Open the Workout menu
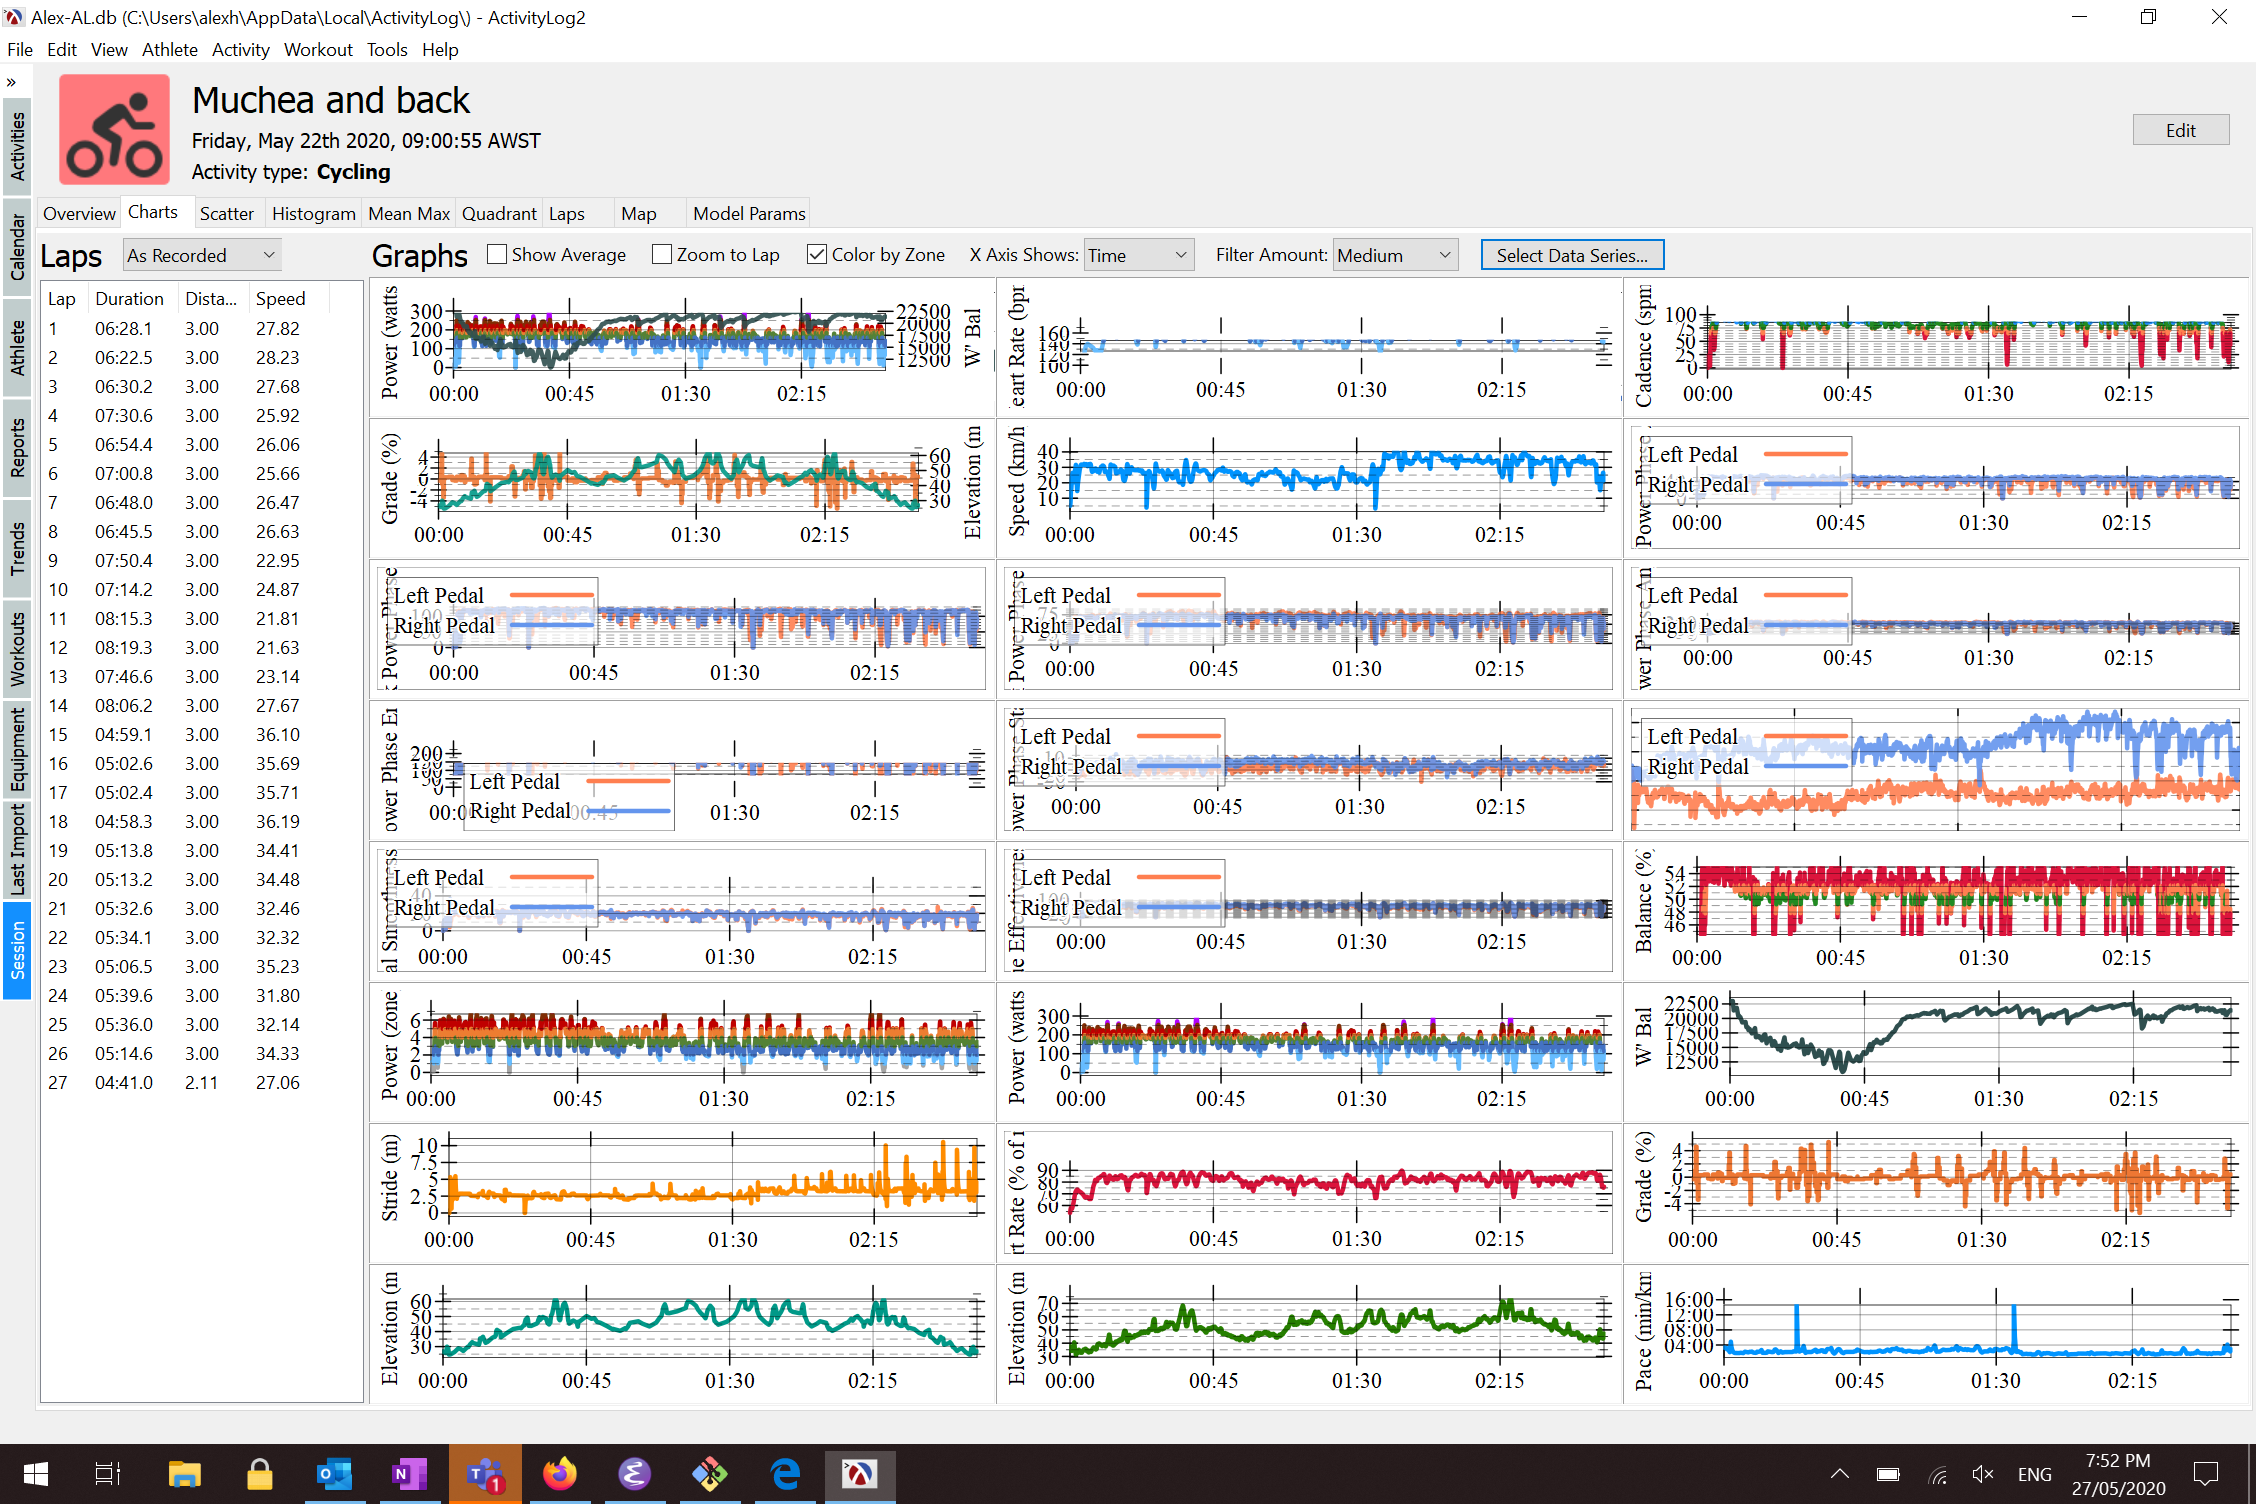The height and width of the screenshot is (1504, 2256). coord(317,49)
